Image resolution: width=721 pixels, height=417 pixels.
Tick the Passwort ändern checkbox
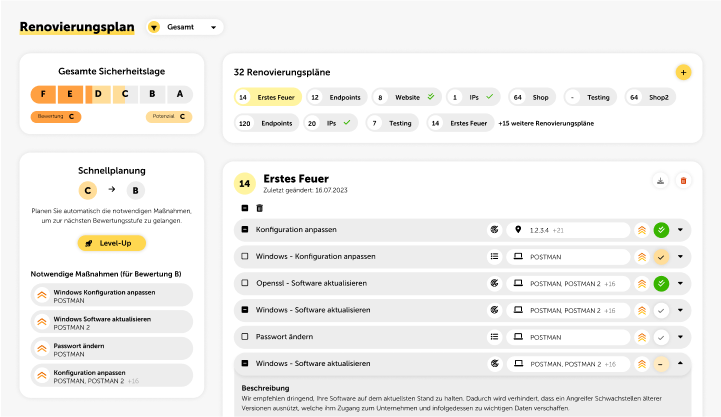pos(245,337)
